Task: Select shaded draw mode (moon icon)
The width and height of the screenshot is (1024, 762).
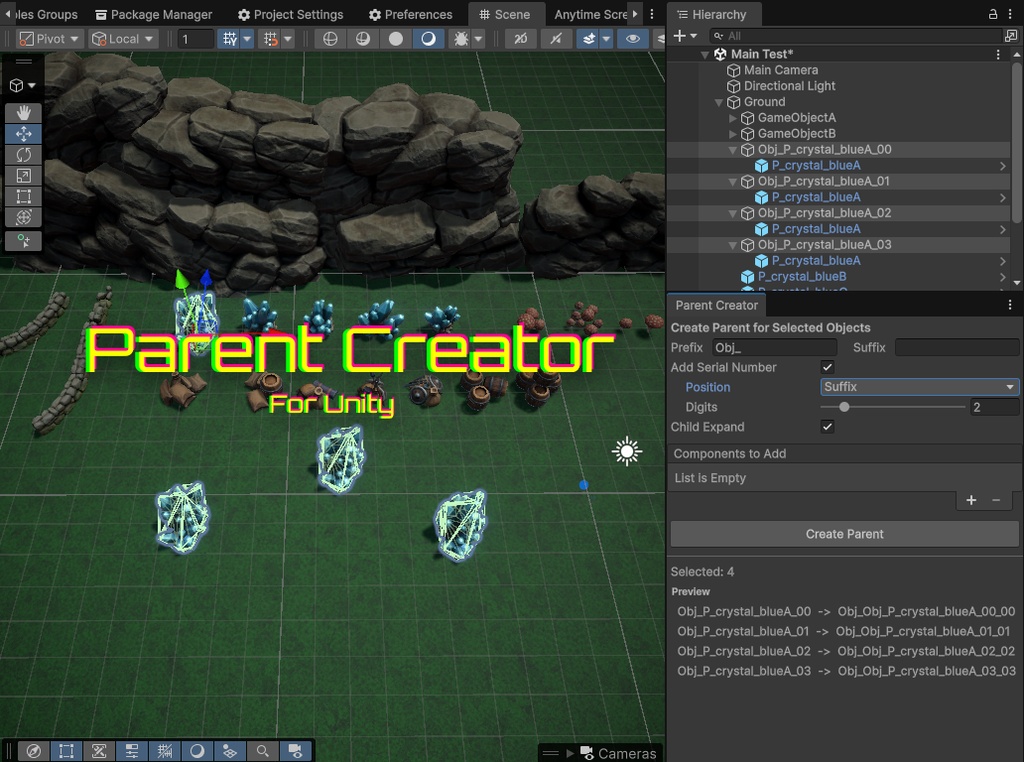Action: 428,39
